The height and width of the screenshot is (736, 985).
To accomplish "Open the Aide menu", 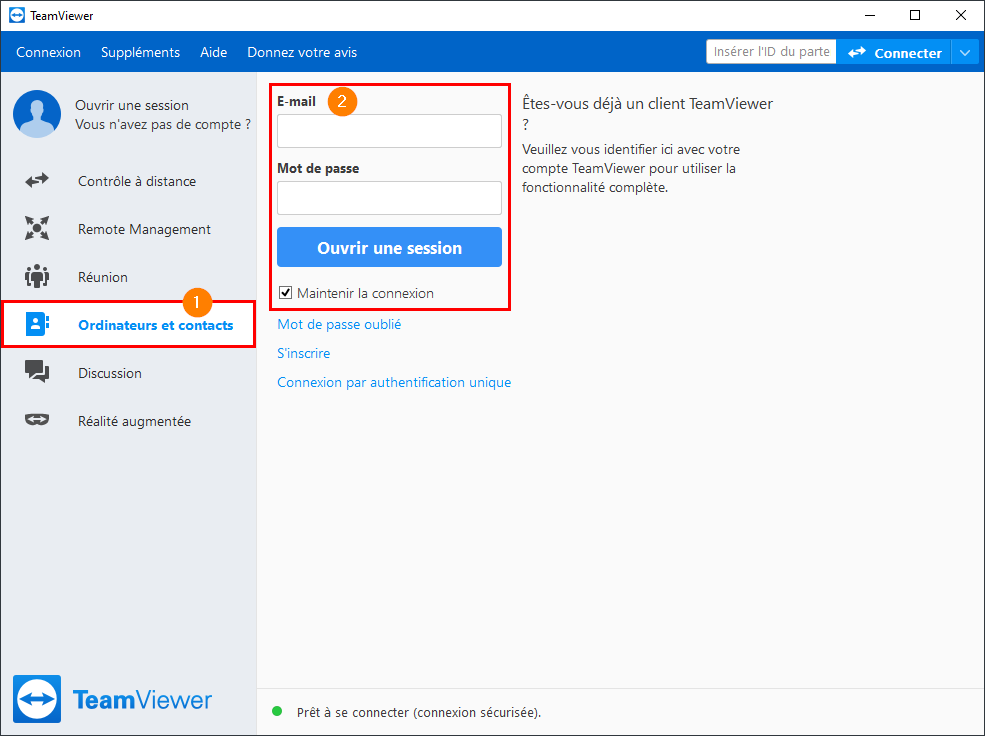I will coord(214,52).
